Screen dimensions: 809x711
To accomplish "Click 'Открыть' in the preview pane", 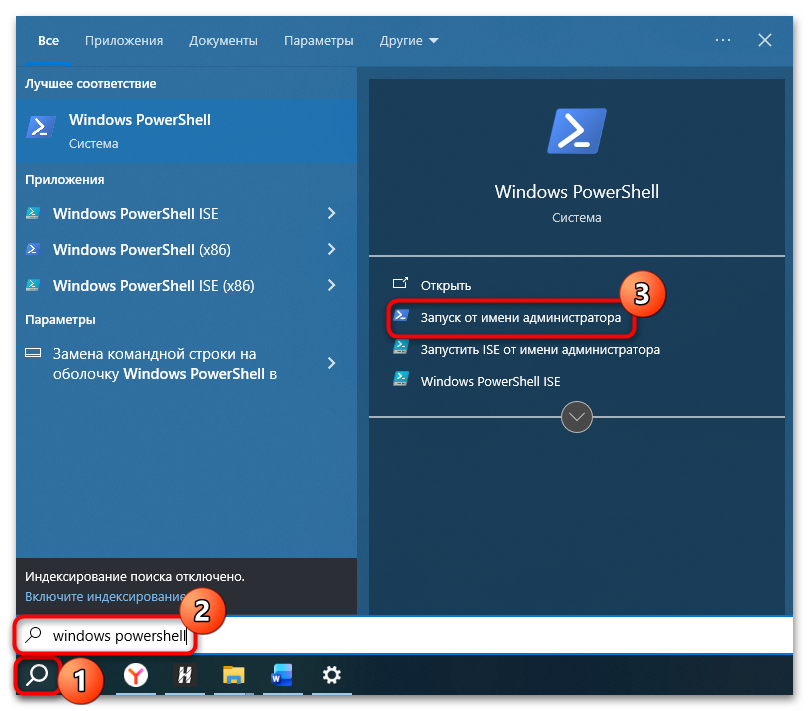I will click(446, 285).
